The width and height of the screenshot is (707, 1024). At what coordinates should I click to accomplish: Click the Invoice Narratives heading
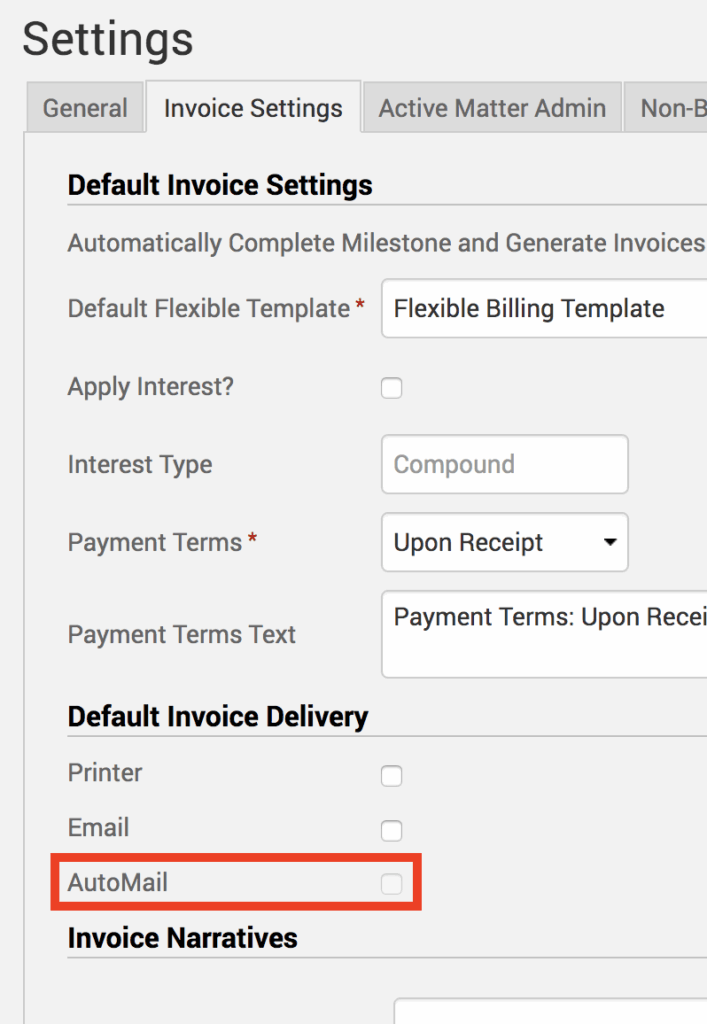coord(183,938)
